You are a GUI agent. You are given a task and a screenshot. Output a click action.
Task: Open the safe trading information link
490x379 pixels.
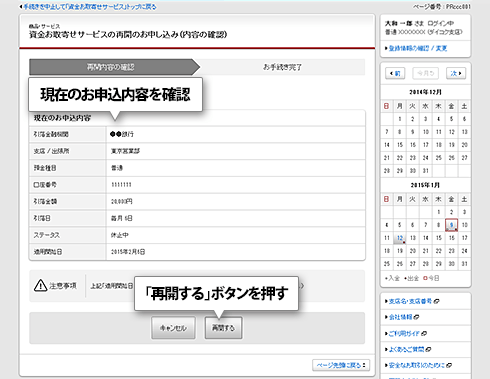click(x=417, y=365)
